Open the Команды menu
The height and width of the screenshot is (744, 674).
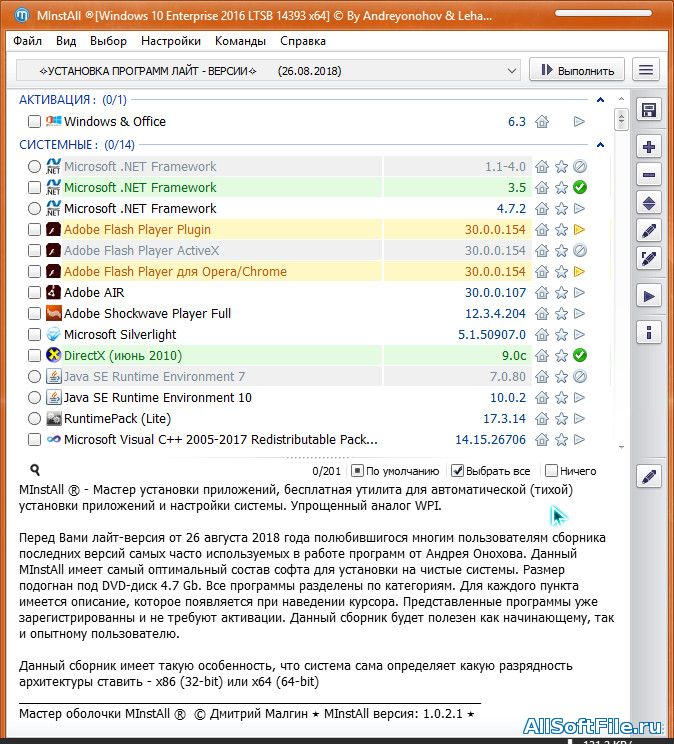click(x=240, y=41)
